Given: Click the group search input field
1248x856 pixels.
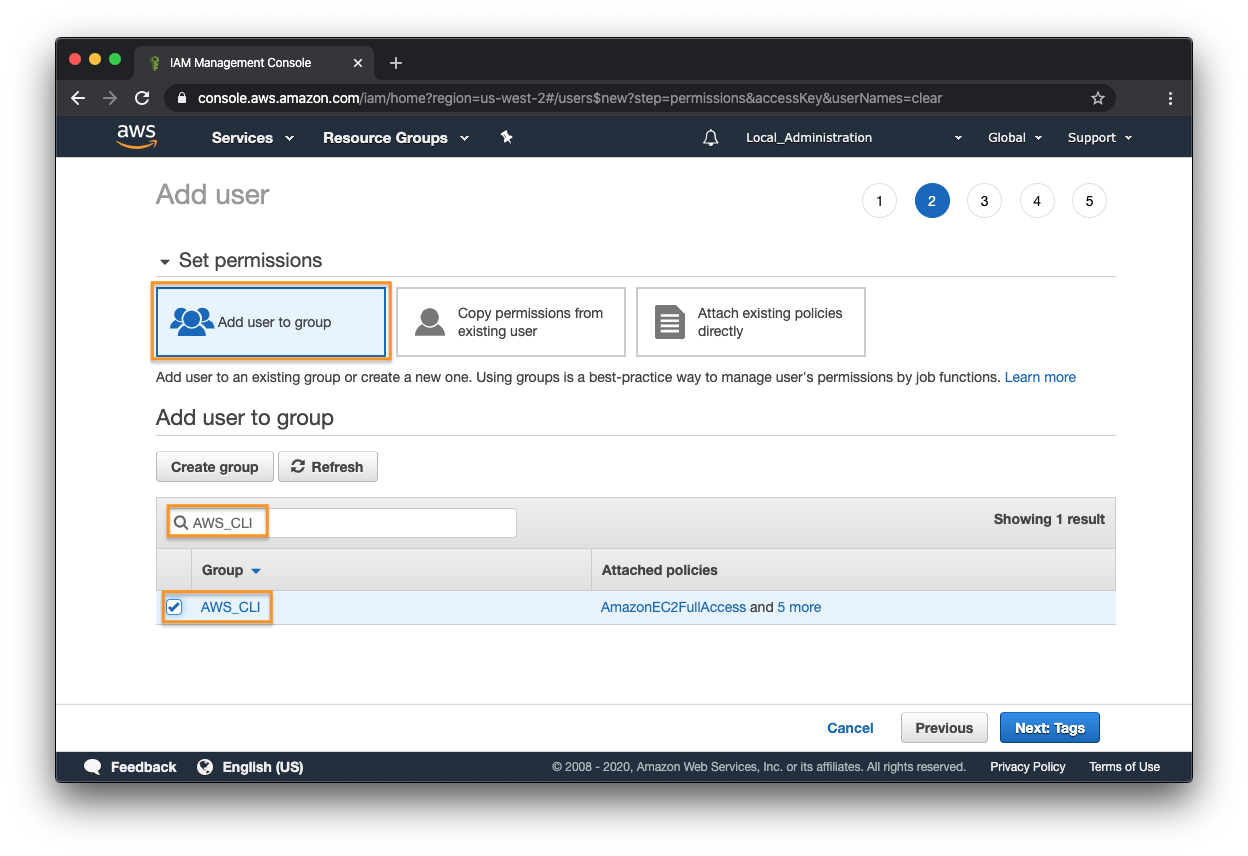Looking at the screenshot, I should (342, 522).
